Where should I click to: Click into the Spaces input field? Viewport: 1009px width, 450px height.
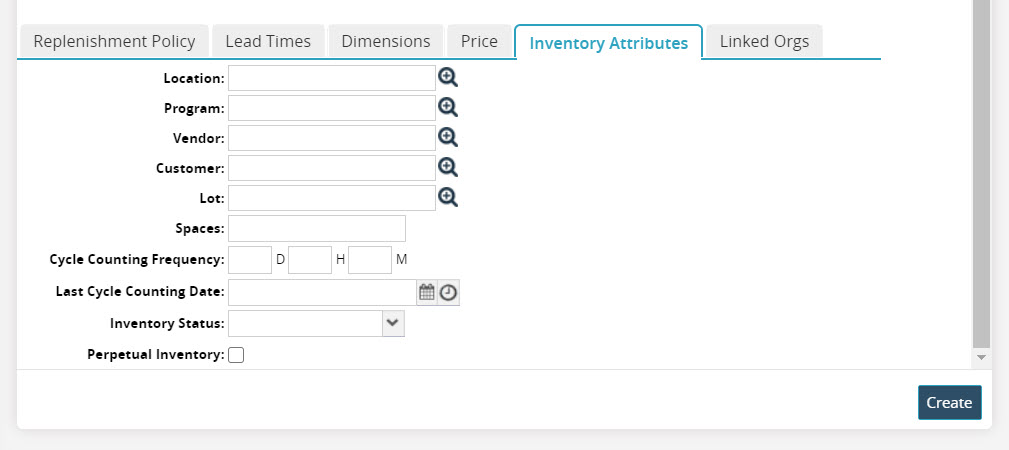pos(317,229)
